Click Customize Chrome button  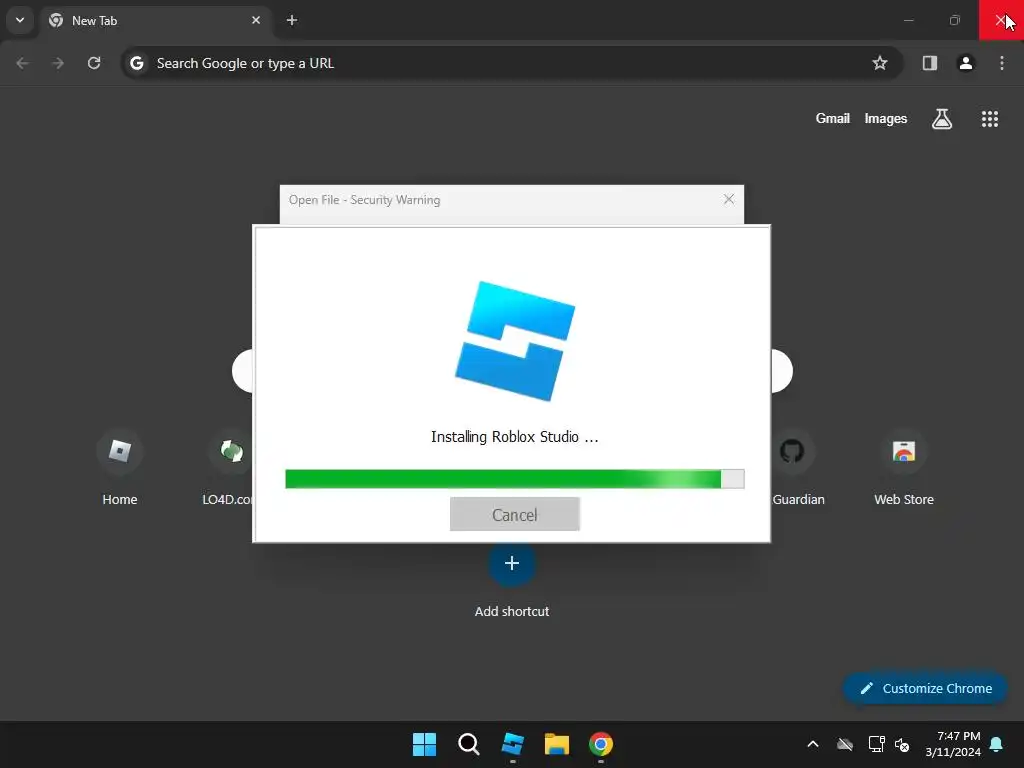(x=925, y=688)
